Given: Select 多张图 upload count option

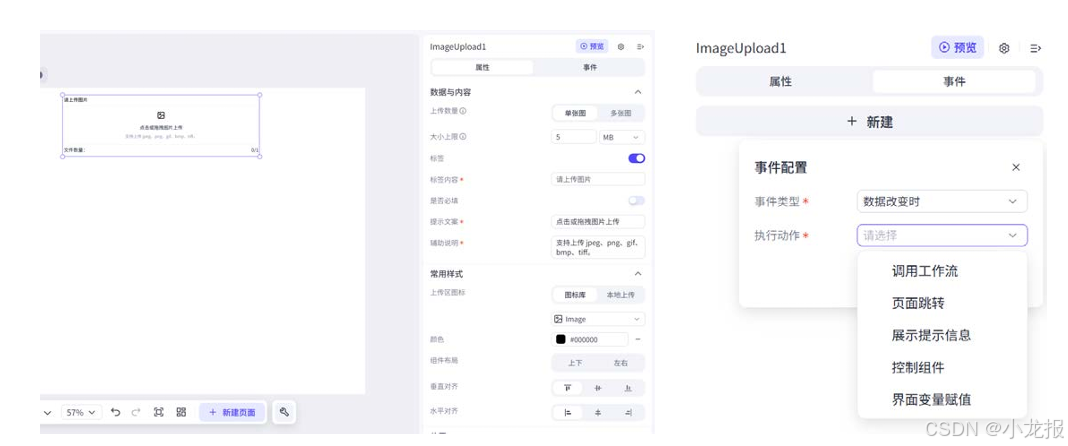Looking at the screenshot, I should click(621, 113).
